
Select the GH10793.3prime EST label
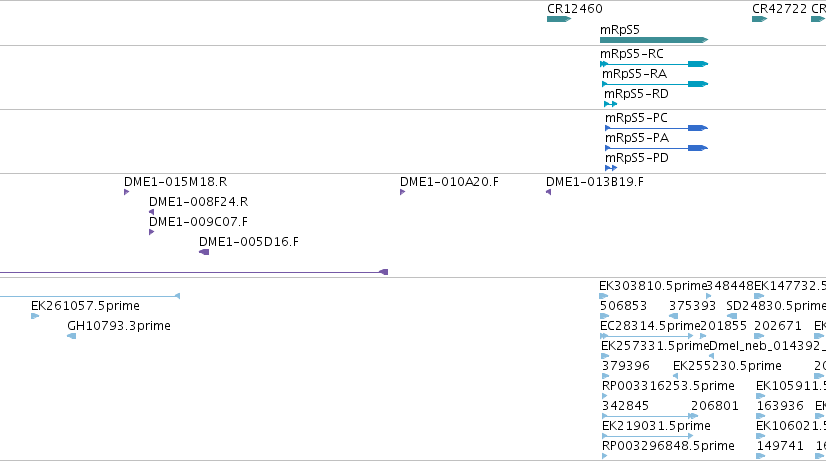119,326
